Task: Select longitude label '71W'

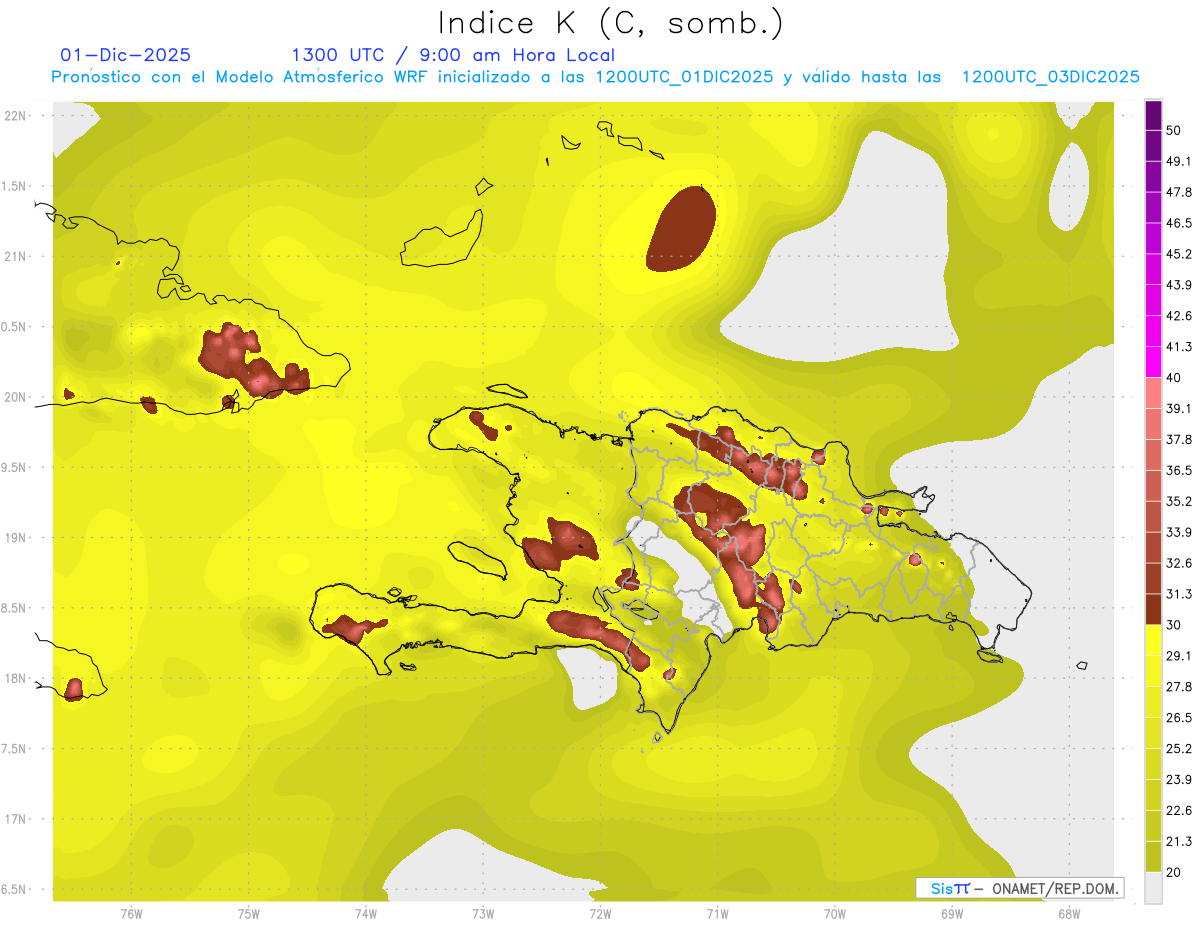Action: [717, 914]
